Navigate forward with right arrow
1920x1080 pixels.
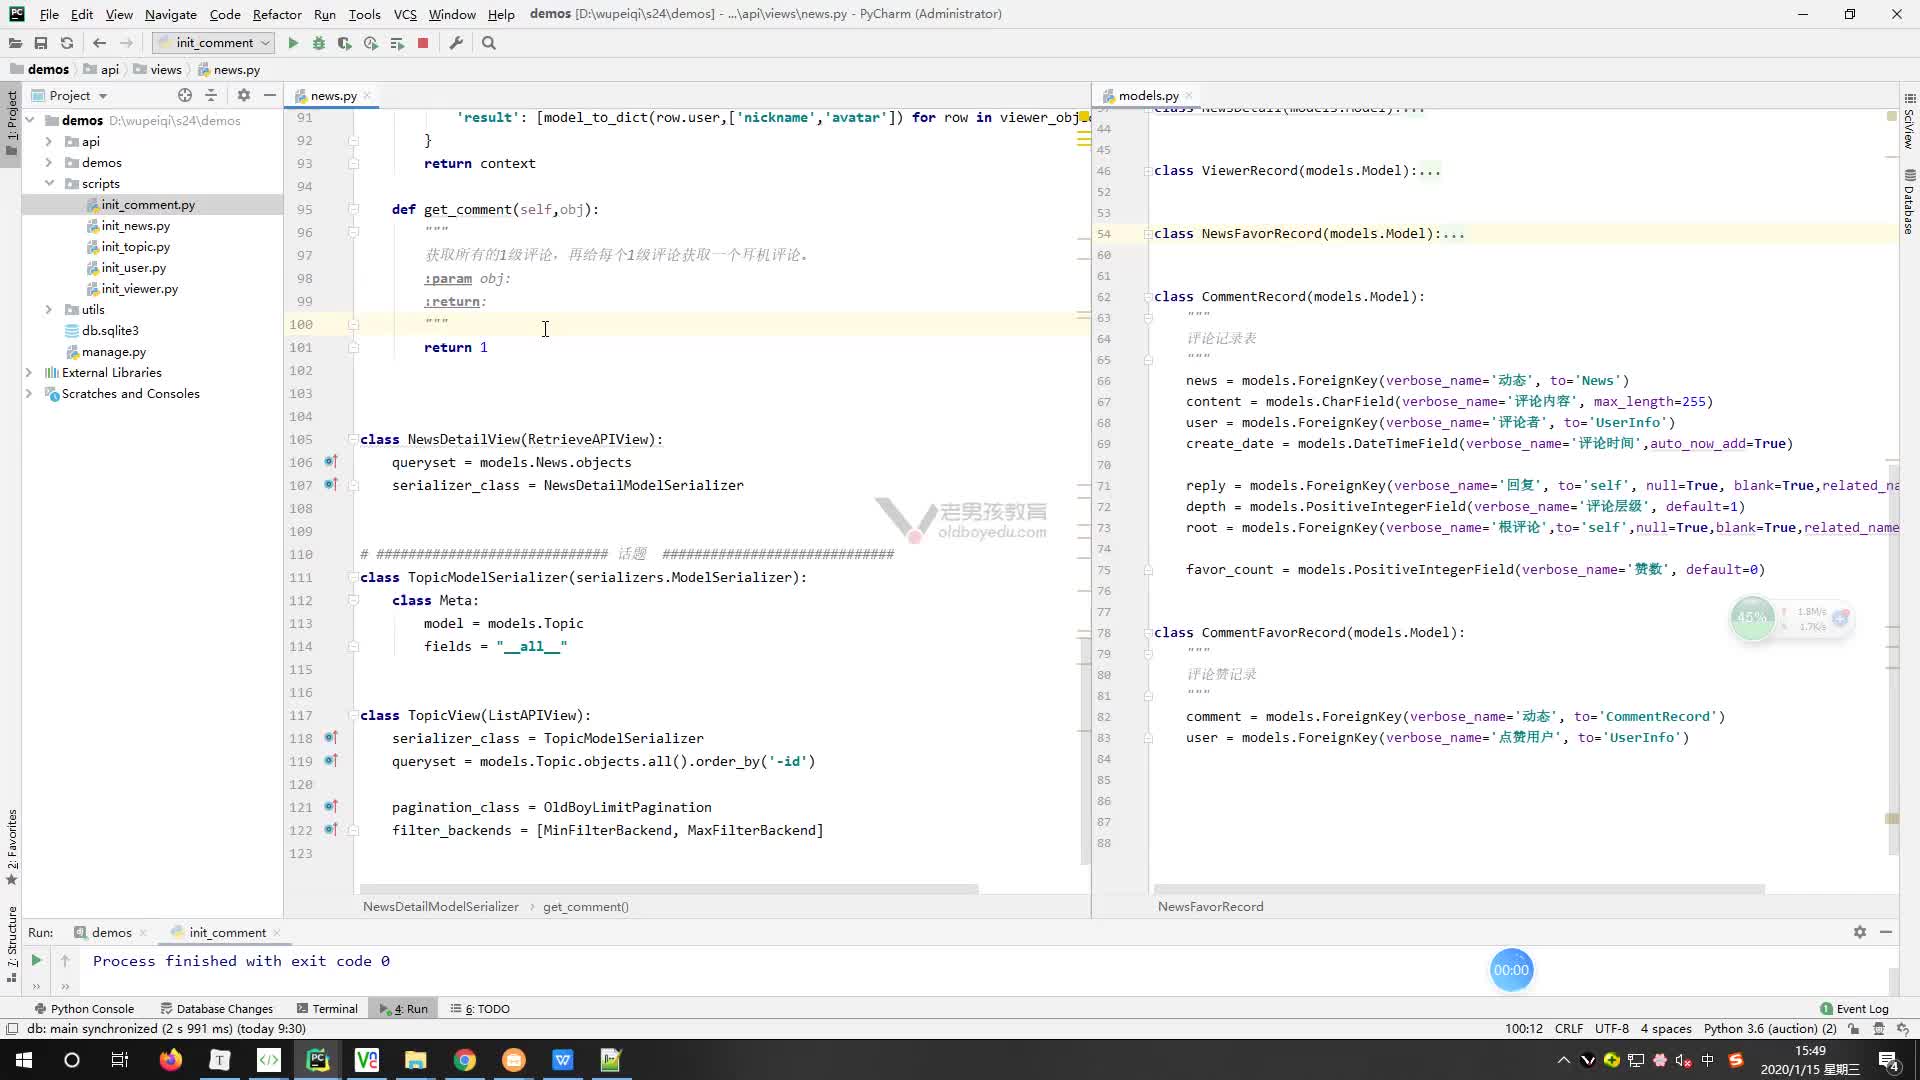coord(126,43)
